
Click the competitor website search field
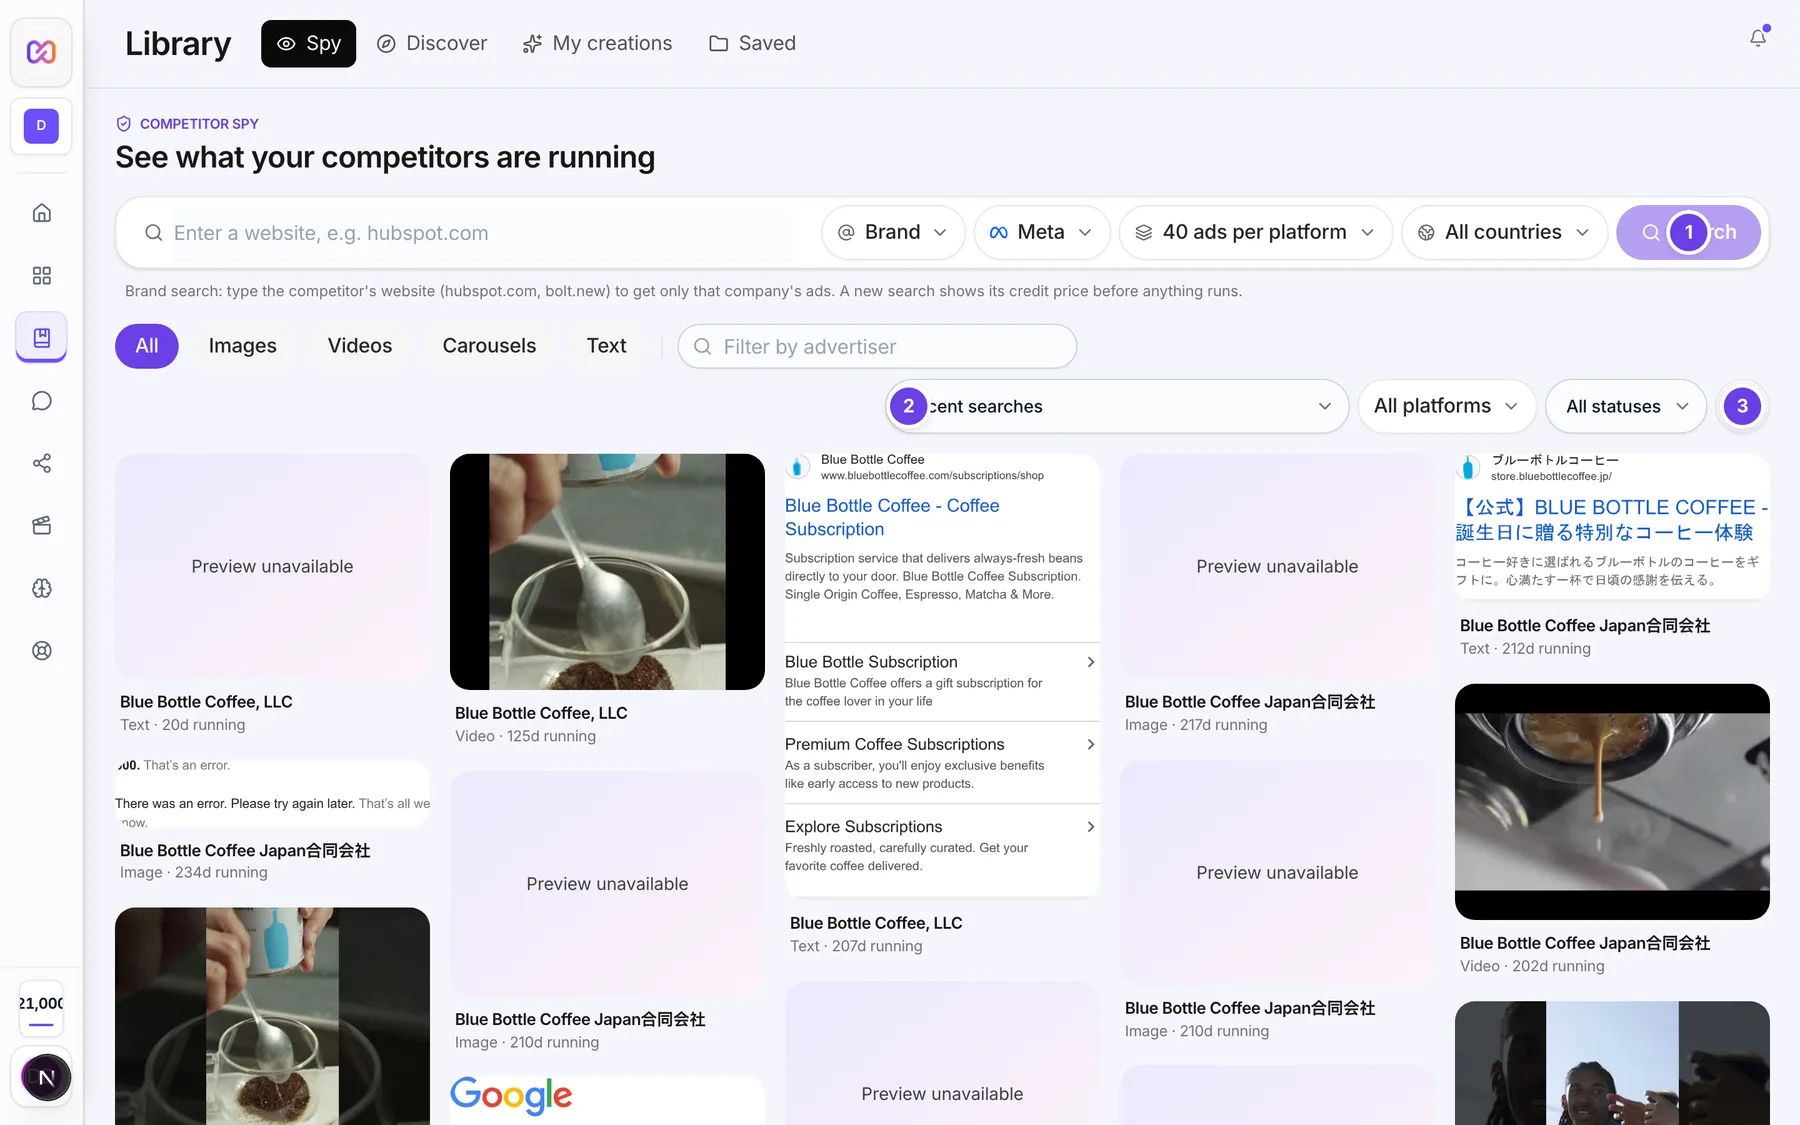[483, 233]
